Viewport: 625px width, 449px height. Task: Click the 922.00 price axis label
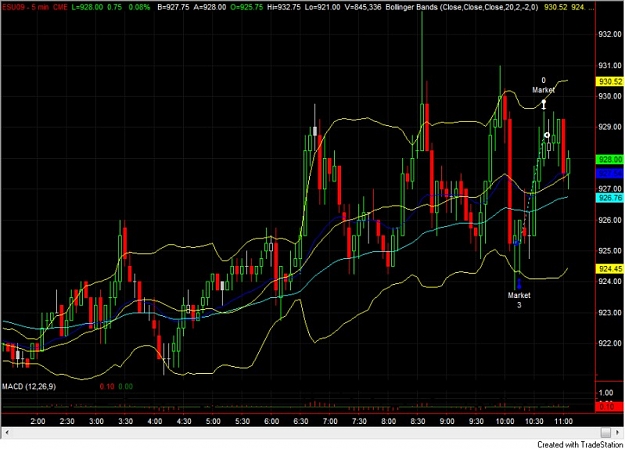[x=610, y=343]
